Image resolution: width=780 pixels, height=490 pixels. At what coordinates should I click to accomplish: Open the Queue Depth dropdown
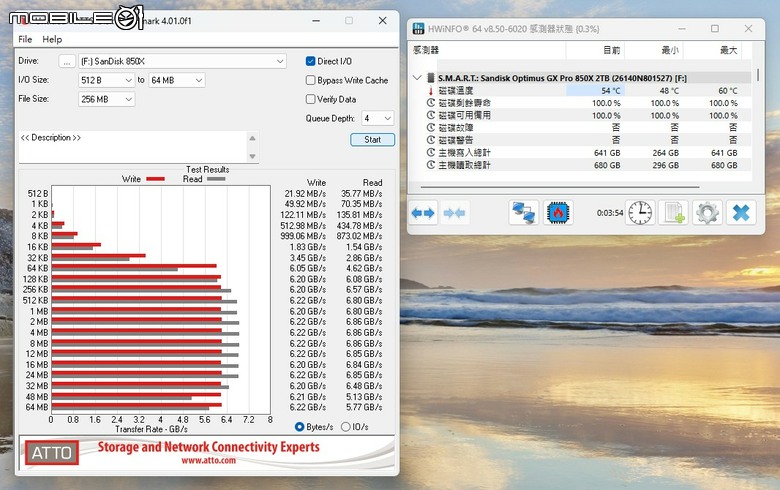[x=378, y=118]
